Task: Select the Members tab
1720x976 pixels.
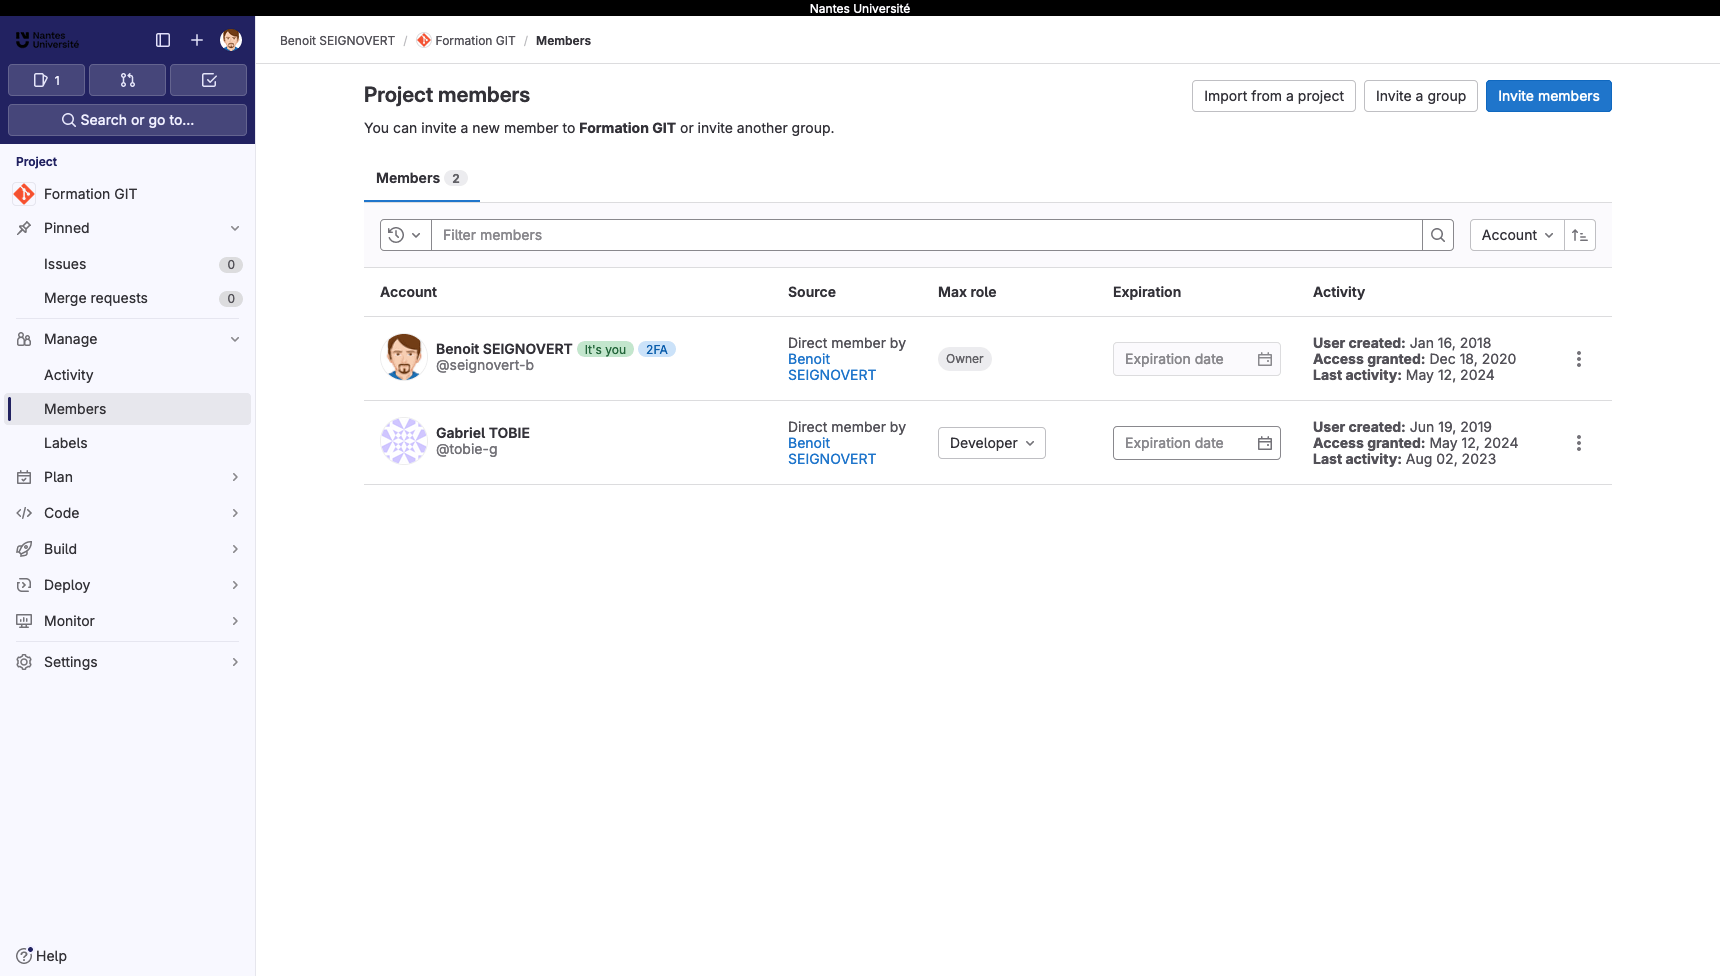Action: click(421, 178)
